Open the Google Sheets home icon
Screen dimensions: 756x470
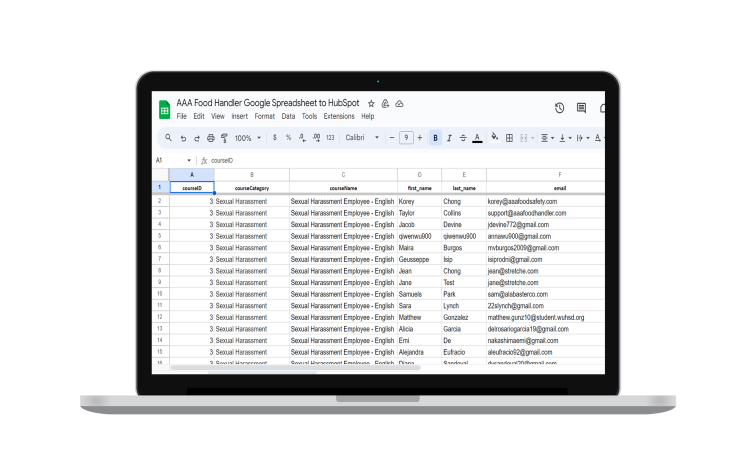tap(164, 109)
